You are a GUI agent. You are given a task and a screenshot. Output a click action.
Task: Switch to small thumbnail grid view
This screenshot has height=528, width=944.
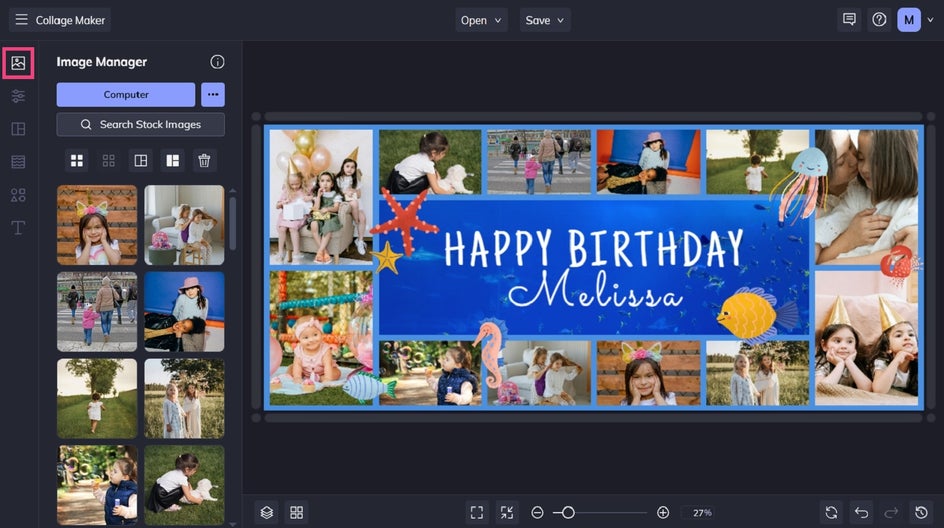[108, 161]
